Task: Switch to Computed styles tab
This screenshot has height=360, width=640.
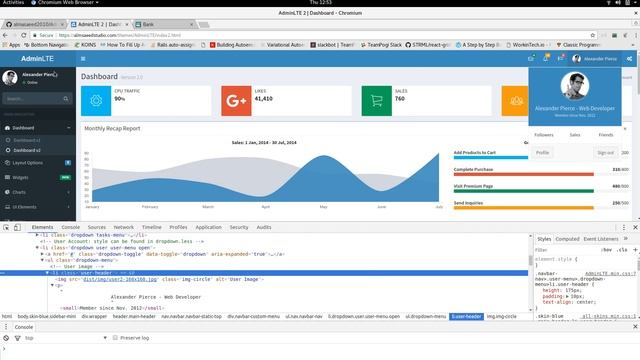Action: point(567,239)
